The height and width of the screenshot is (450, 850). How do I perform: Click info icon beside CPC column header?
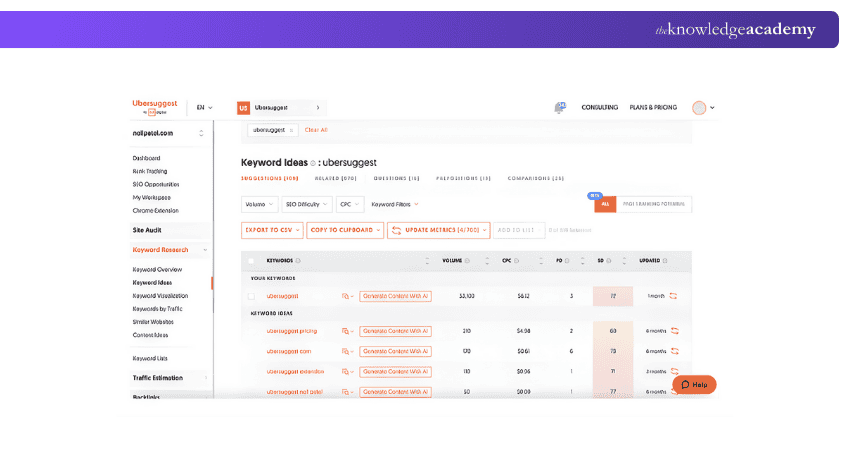tap(516, 261)
